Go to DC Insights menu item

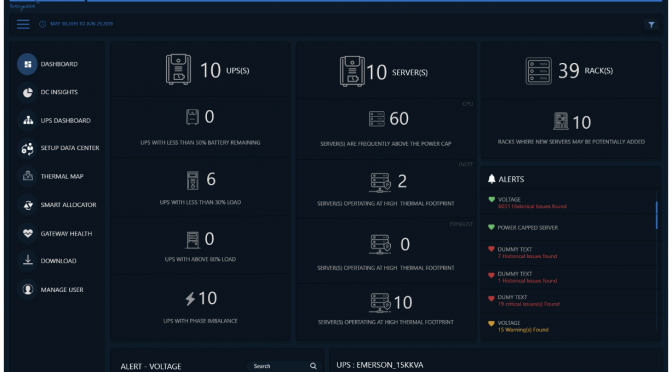[59, 93]
